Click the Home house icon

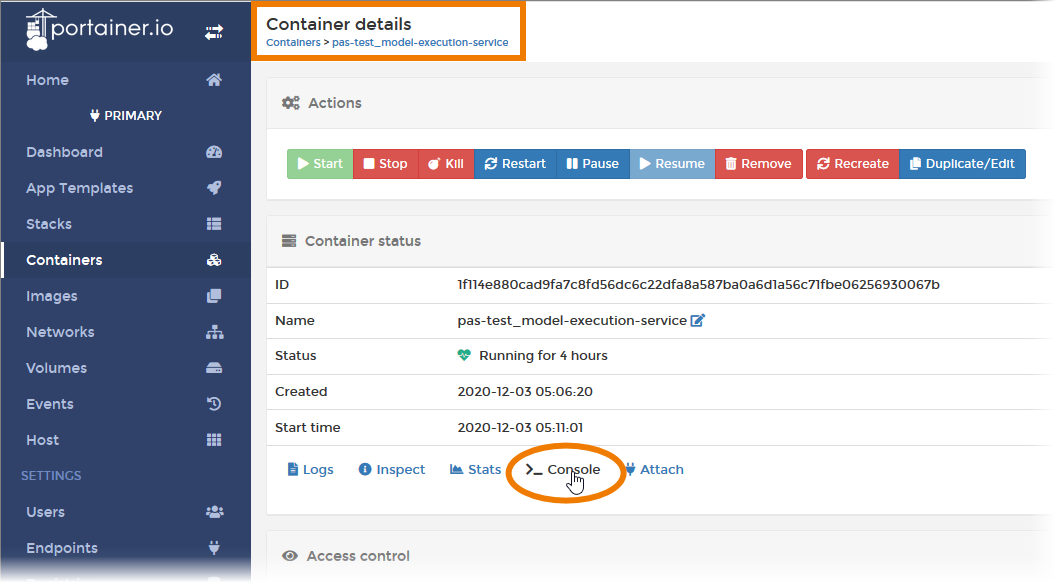[x=214, y=80]
